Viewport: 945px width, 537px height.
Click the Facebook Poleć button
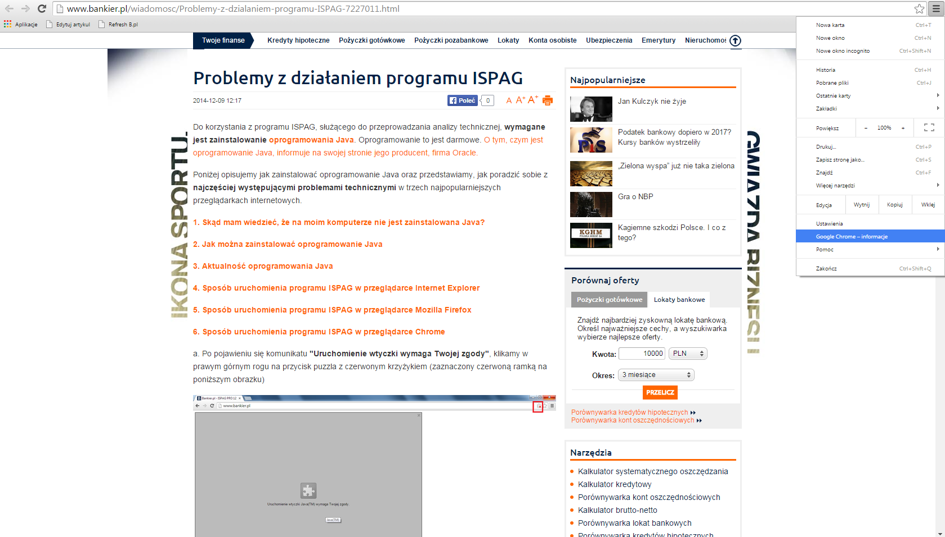coord(462,101)
